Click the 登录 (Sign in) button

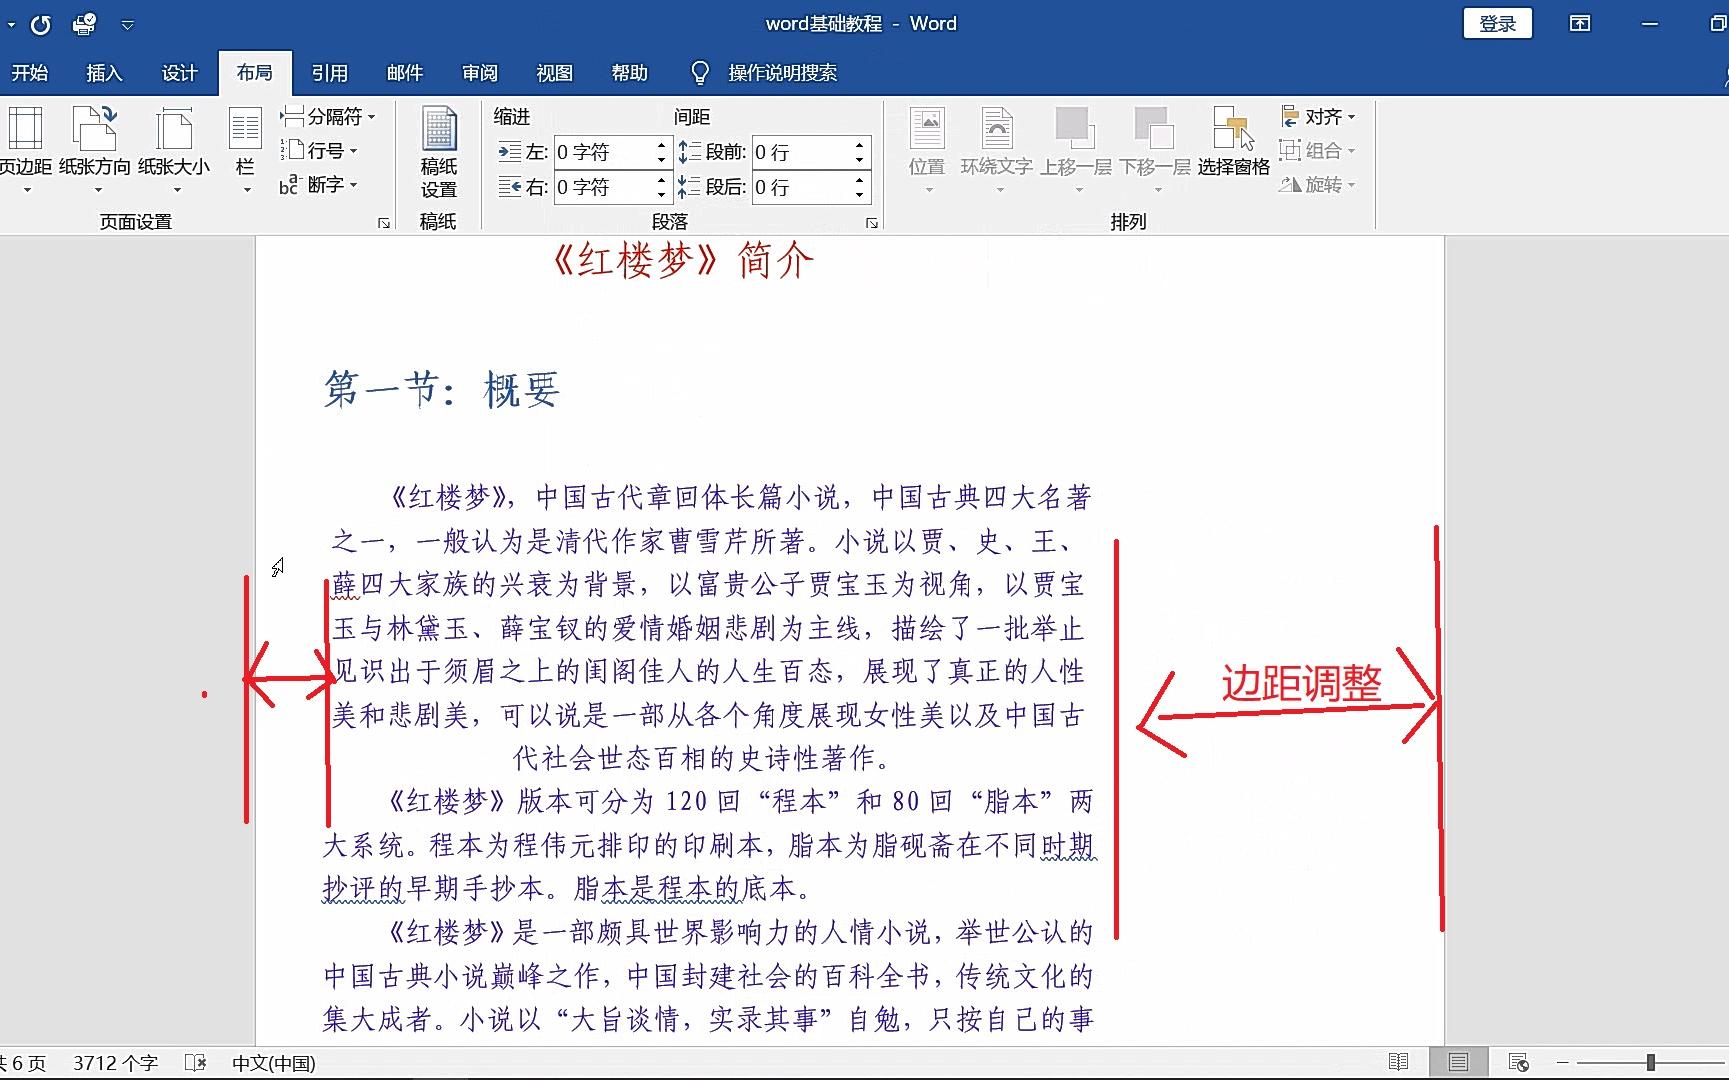tap(1497, 24)
